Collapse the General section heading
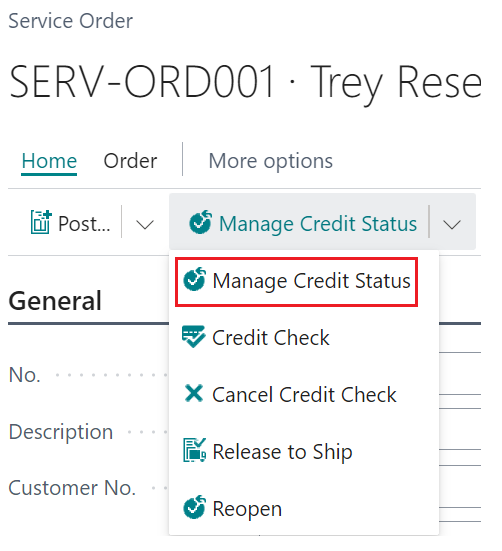The image size is (502, 551). coord(55,301)
